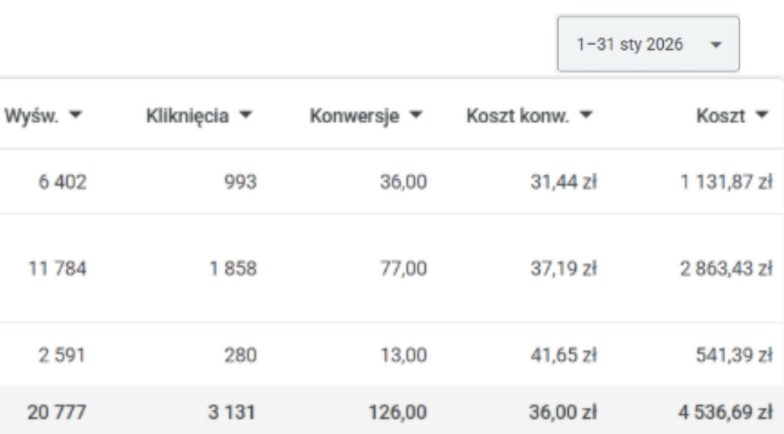Click the sort arrow next to Kliknięcia

click(x=246, y=114)
